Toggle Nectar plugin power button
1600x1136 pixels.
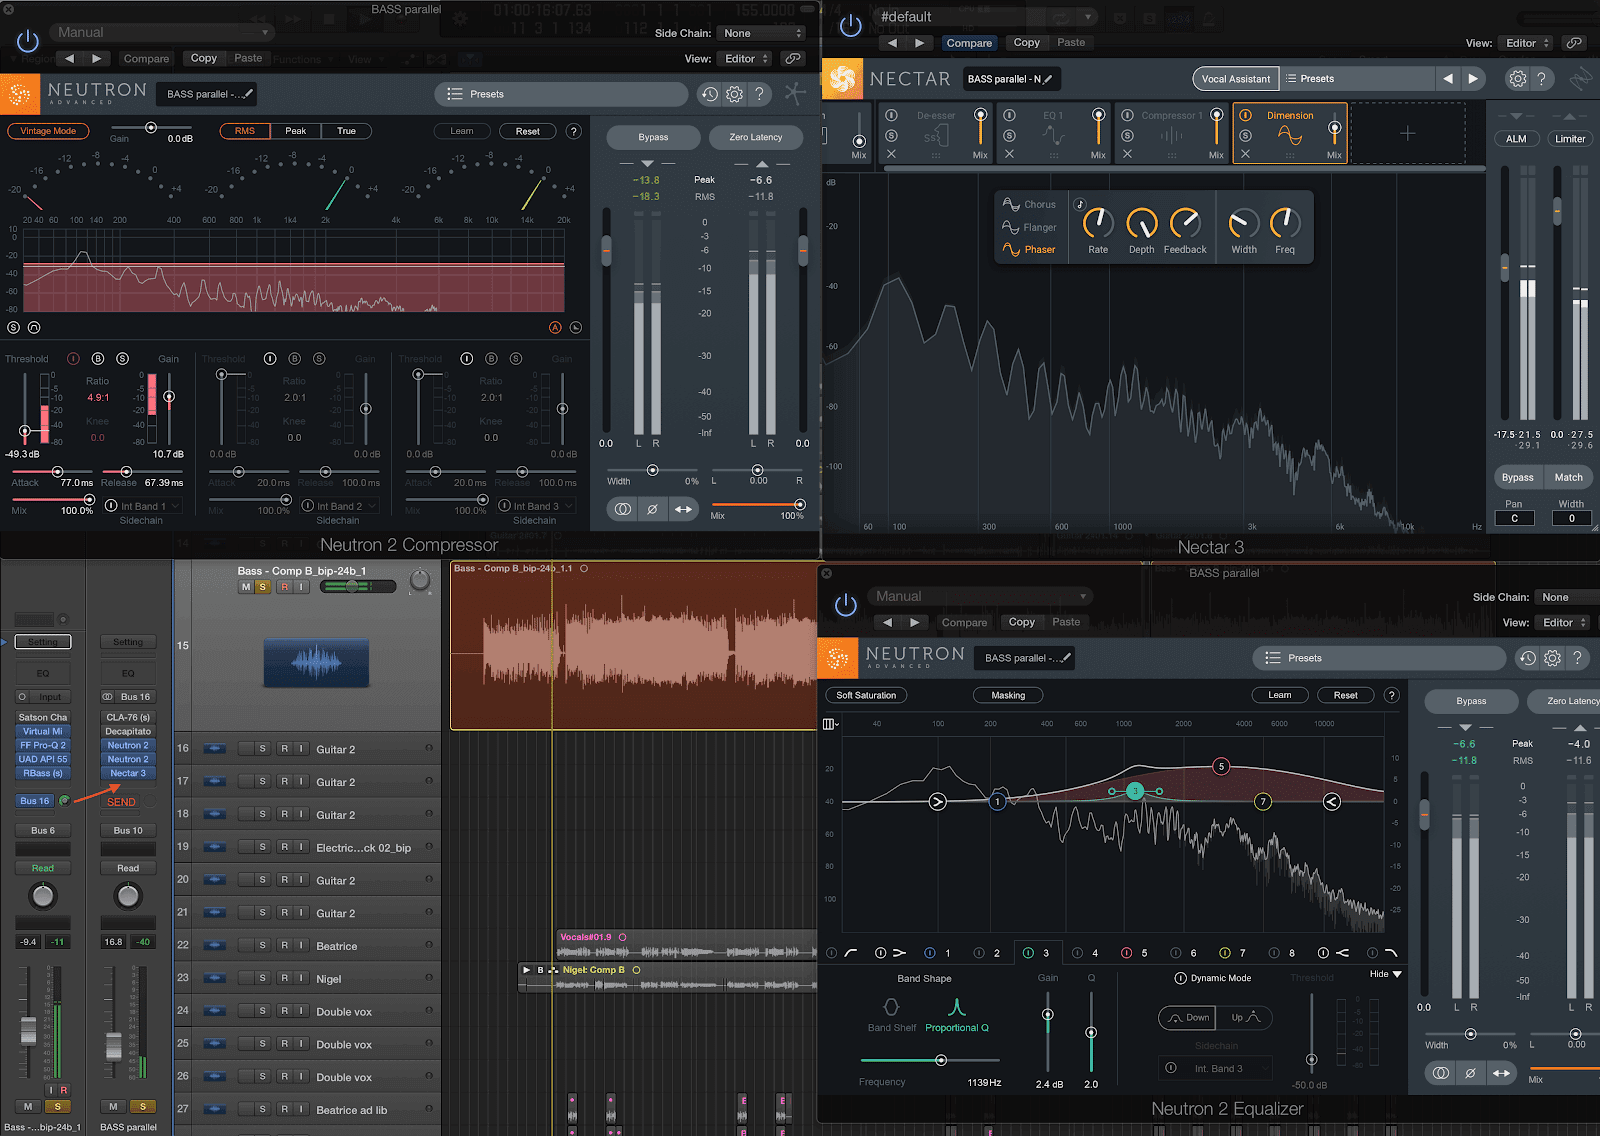pos(850,26)
